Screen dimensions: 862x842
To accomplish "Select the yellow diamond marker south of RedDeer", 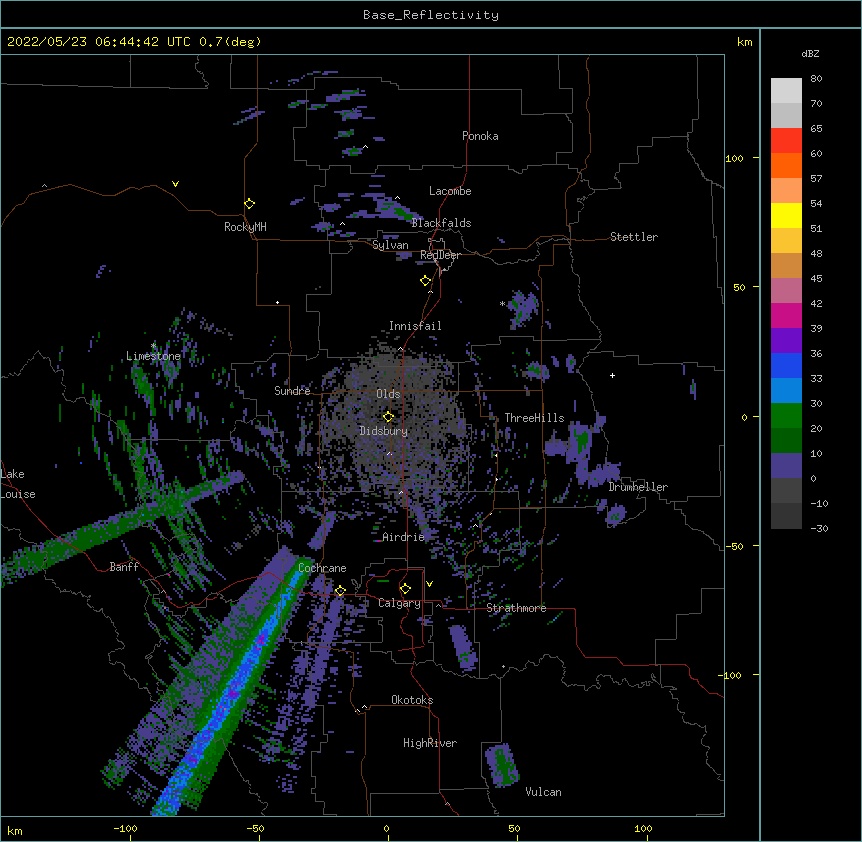I will tap(426, 281).
